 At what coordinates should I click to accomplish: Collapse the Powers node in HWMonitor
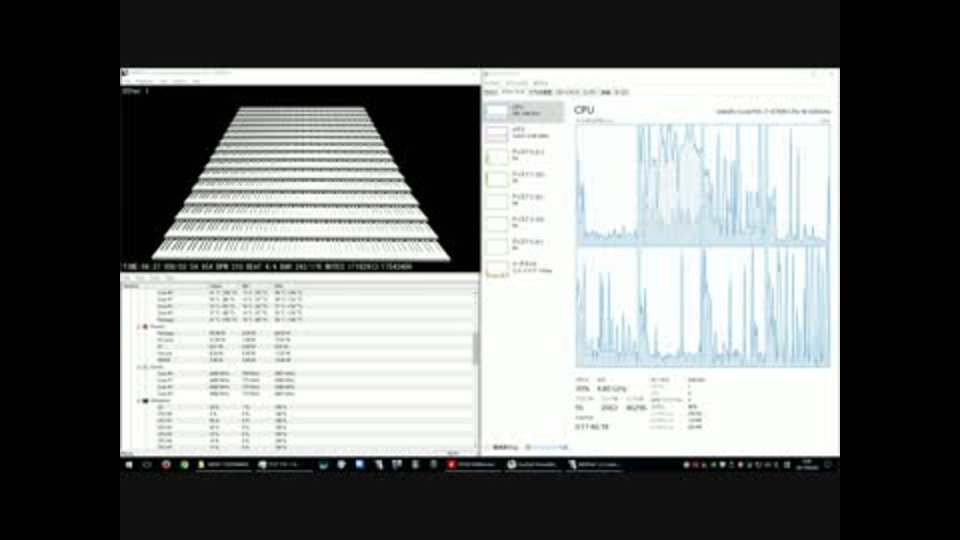click(x=139, y=326)
